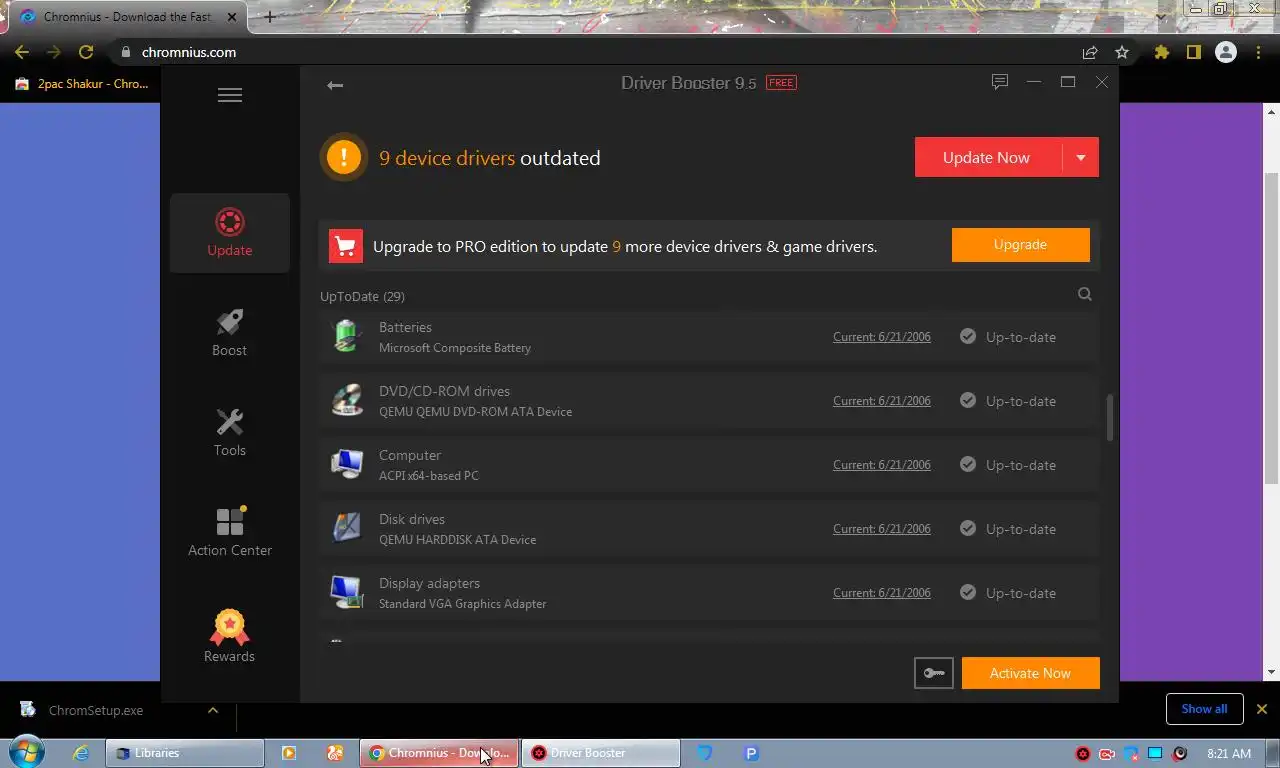Open the Windows Start orb
The image size is (1280, 768).
(x=26, y=752)
